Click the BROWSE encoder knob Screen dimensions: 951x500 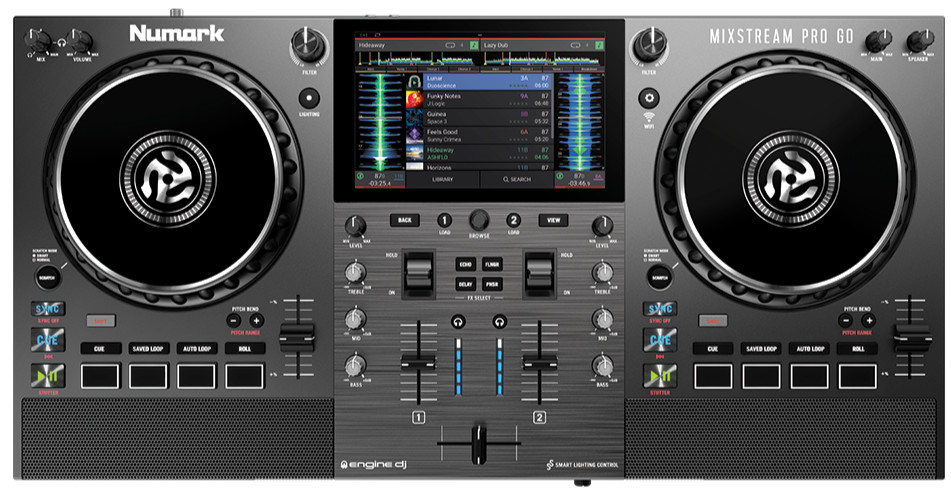479,220
